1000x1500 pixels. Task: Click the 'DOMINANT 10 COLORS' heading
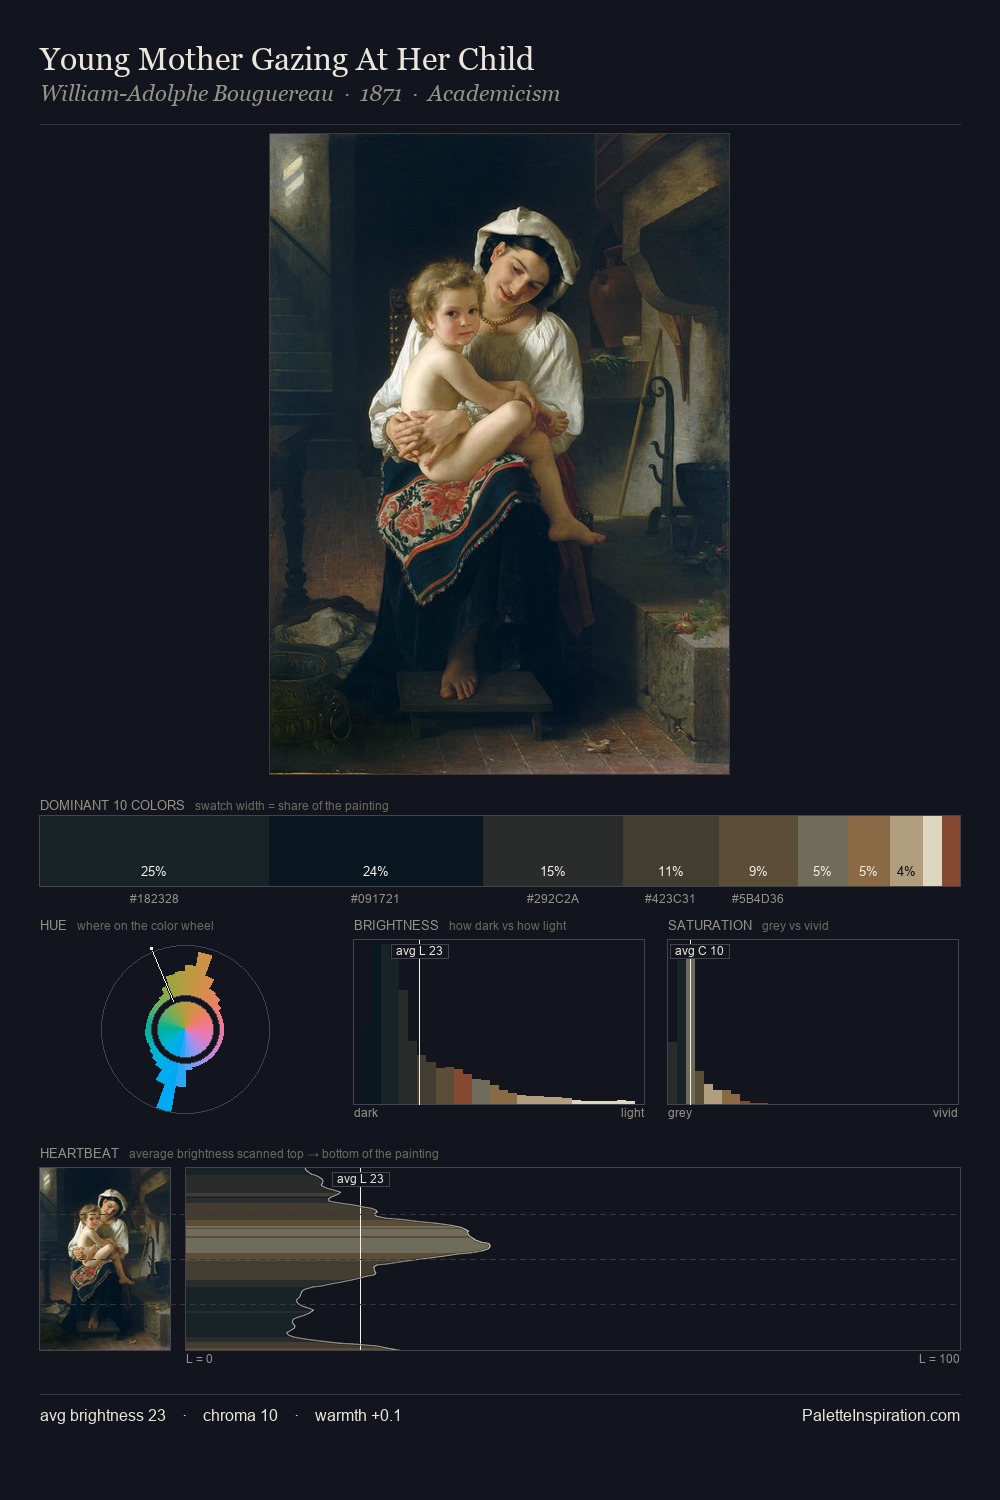(112, 805)
